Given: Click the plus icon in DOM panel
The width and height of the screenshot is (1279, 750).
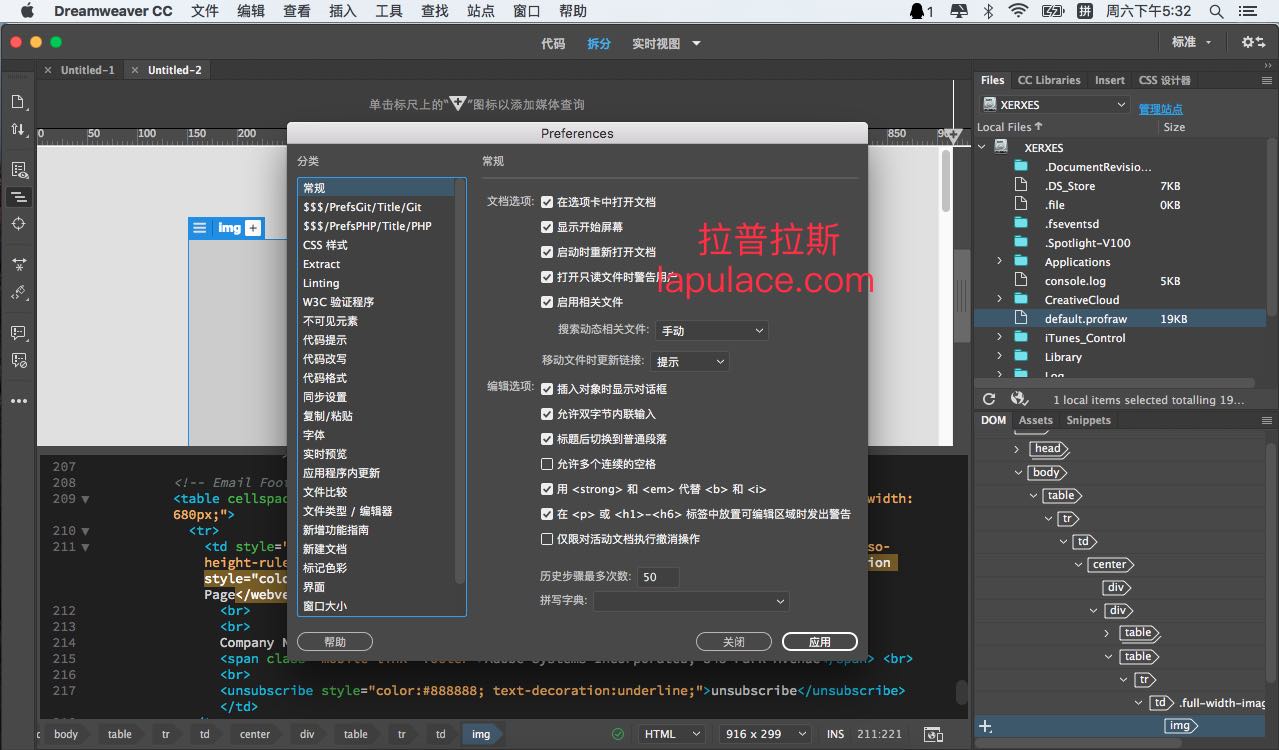Looking at the screenshot, I should point(986,726).
